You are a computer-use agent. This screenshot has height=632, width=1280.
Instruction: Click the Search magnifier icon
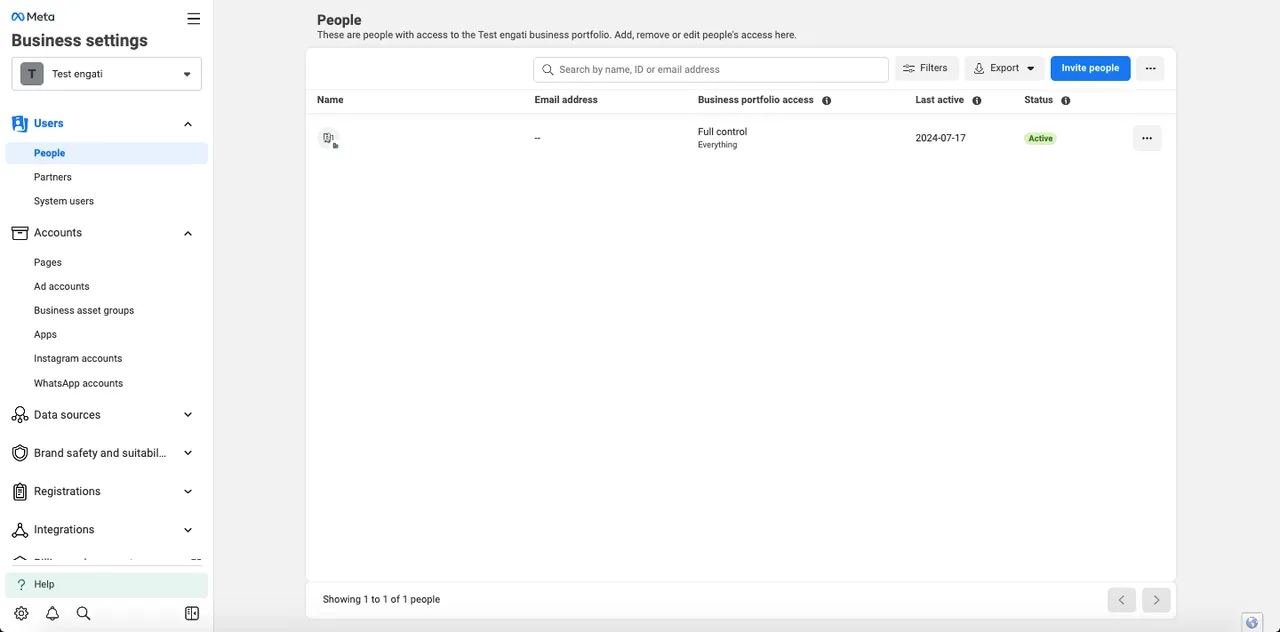coord(83,613)
